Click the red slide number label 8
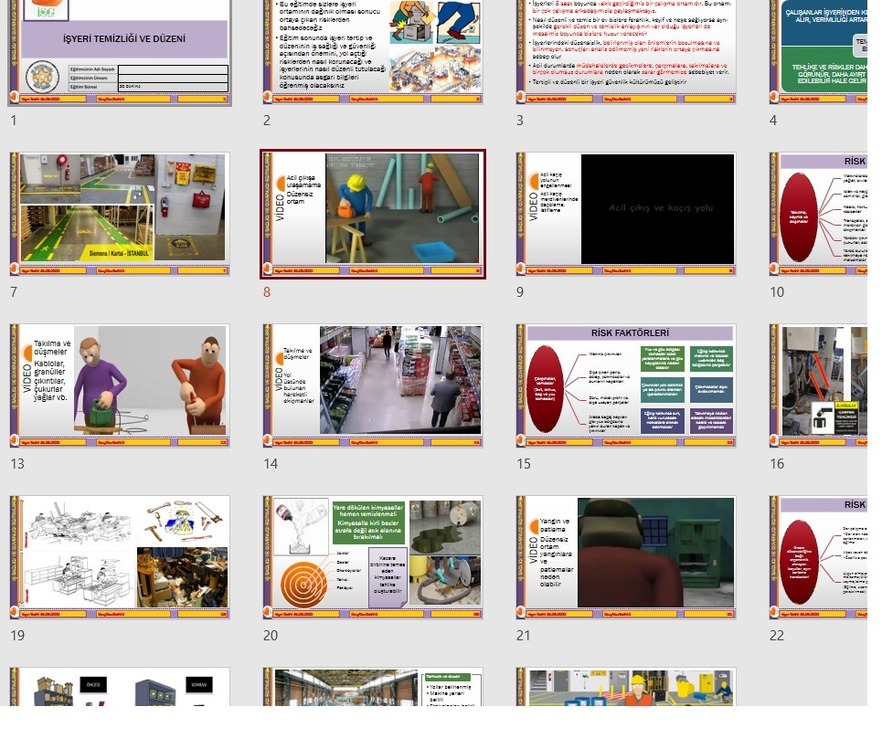Image resolution: width=882 pixels, height=749 pixels. [267, 292]
